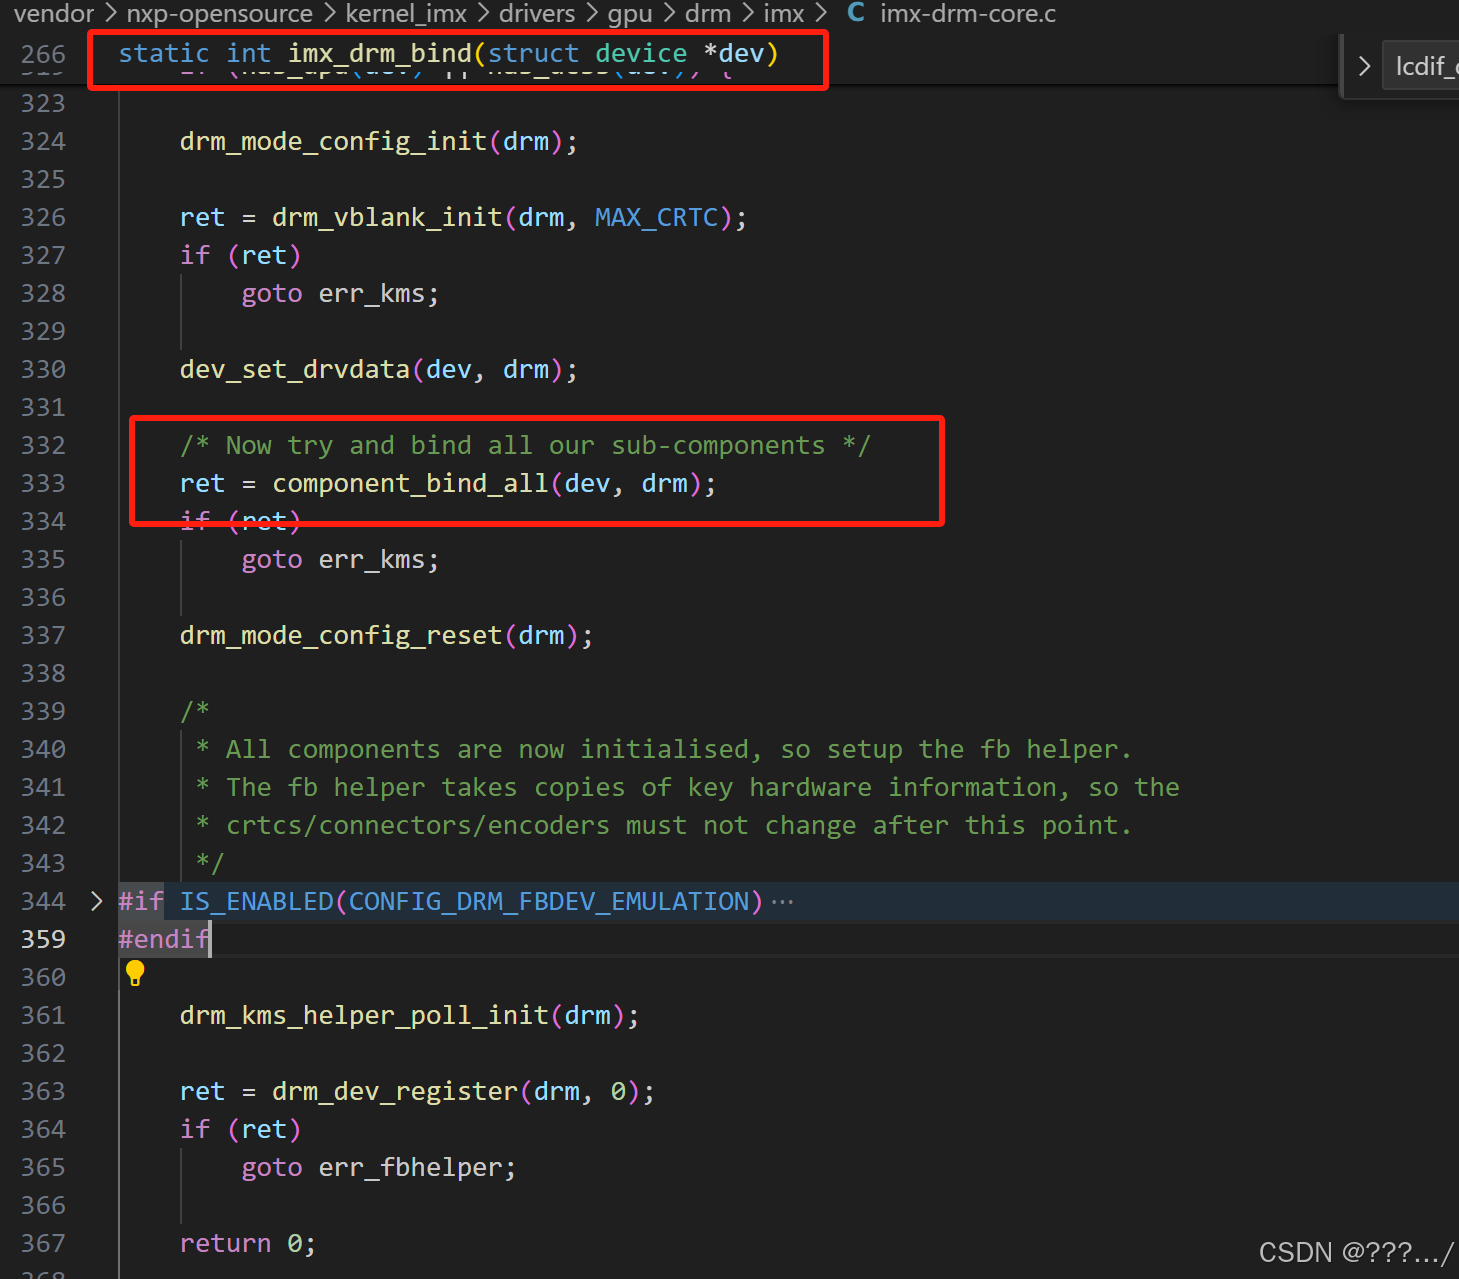Open the imx breadcrumb dropdown

point(784,13)
